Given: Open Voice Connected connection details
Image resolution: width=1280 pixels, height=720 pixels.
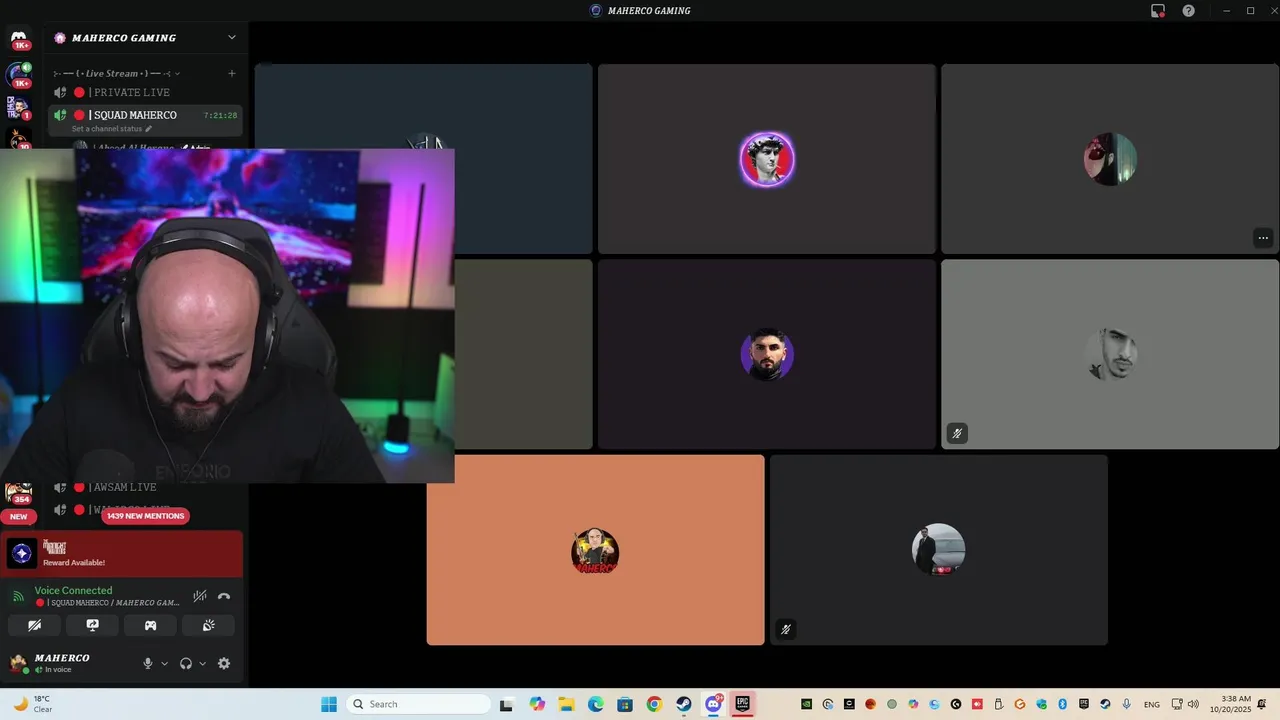Looking at the screenshot, I should tap(73, 591).
